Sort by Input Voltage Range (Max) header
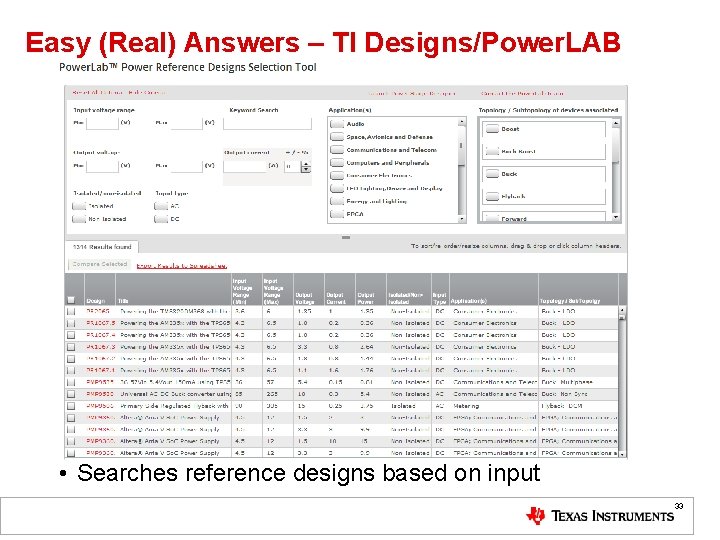 [x=278, y=289]
